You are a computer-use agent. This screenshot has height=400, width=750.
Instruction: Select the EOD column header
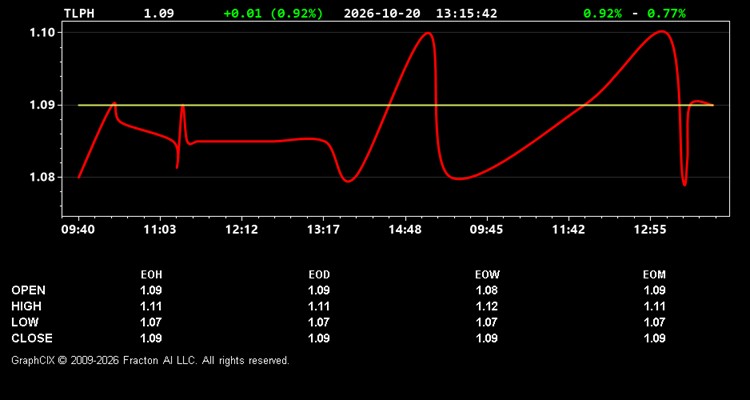(x=319, y=275)
